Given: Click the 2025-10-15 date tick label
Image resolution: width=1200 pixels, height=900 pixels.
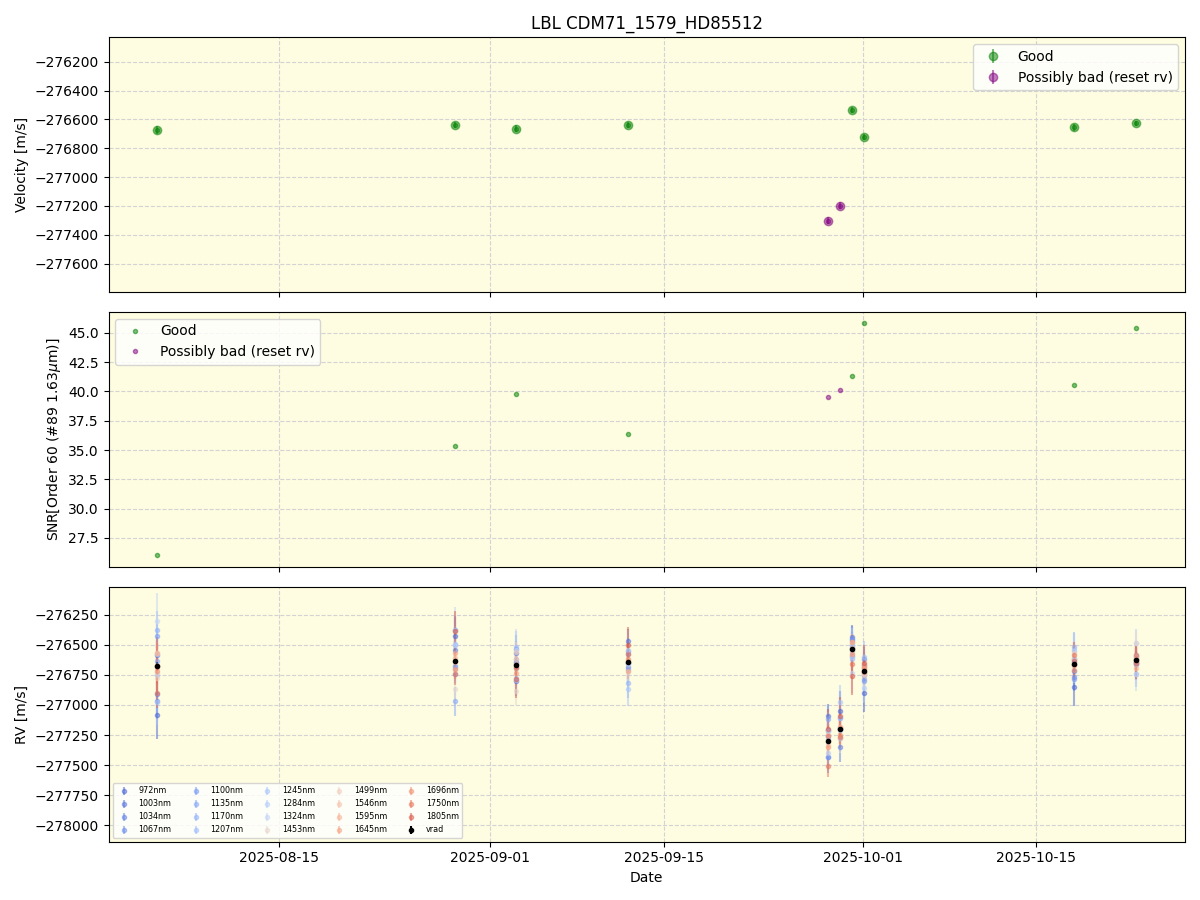Looking at the screenshot, I should (x=1036, y=857).
